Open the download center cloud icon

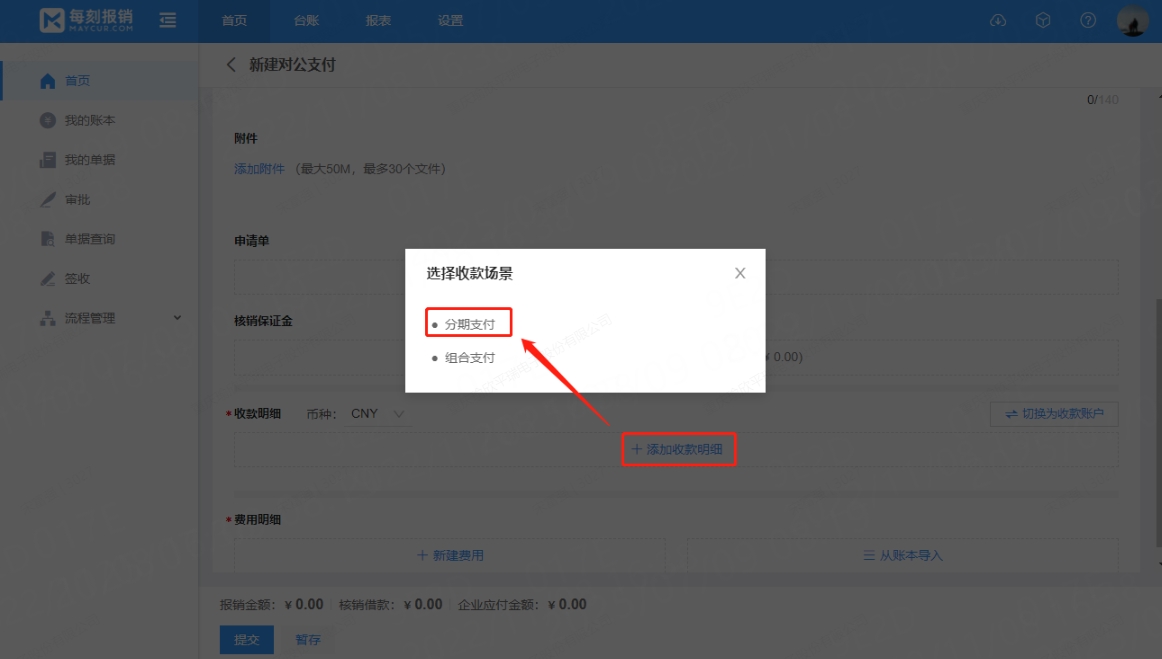coord(998,20)
